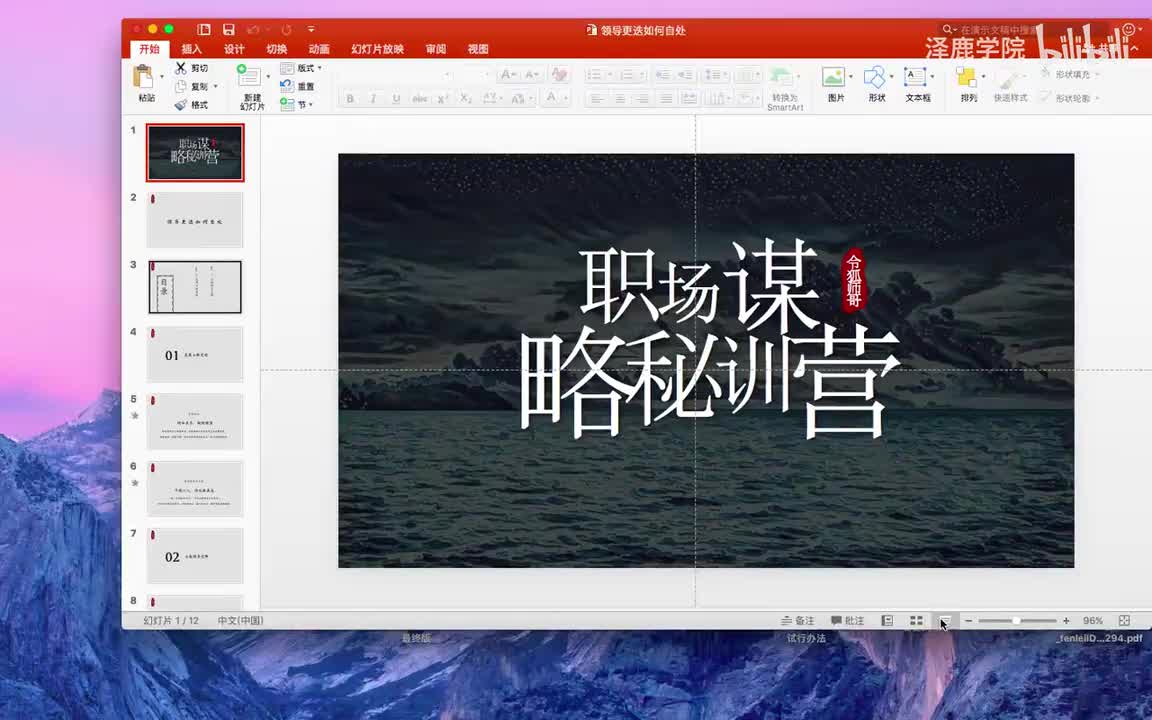1152x720 pixels.
Task: Toggle the Comments (批注) pane
Action: pyautogui.click(x=847, y=621)
